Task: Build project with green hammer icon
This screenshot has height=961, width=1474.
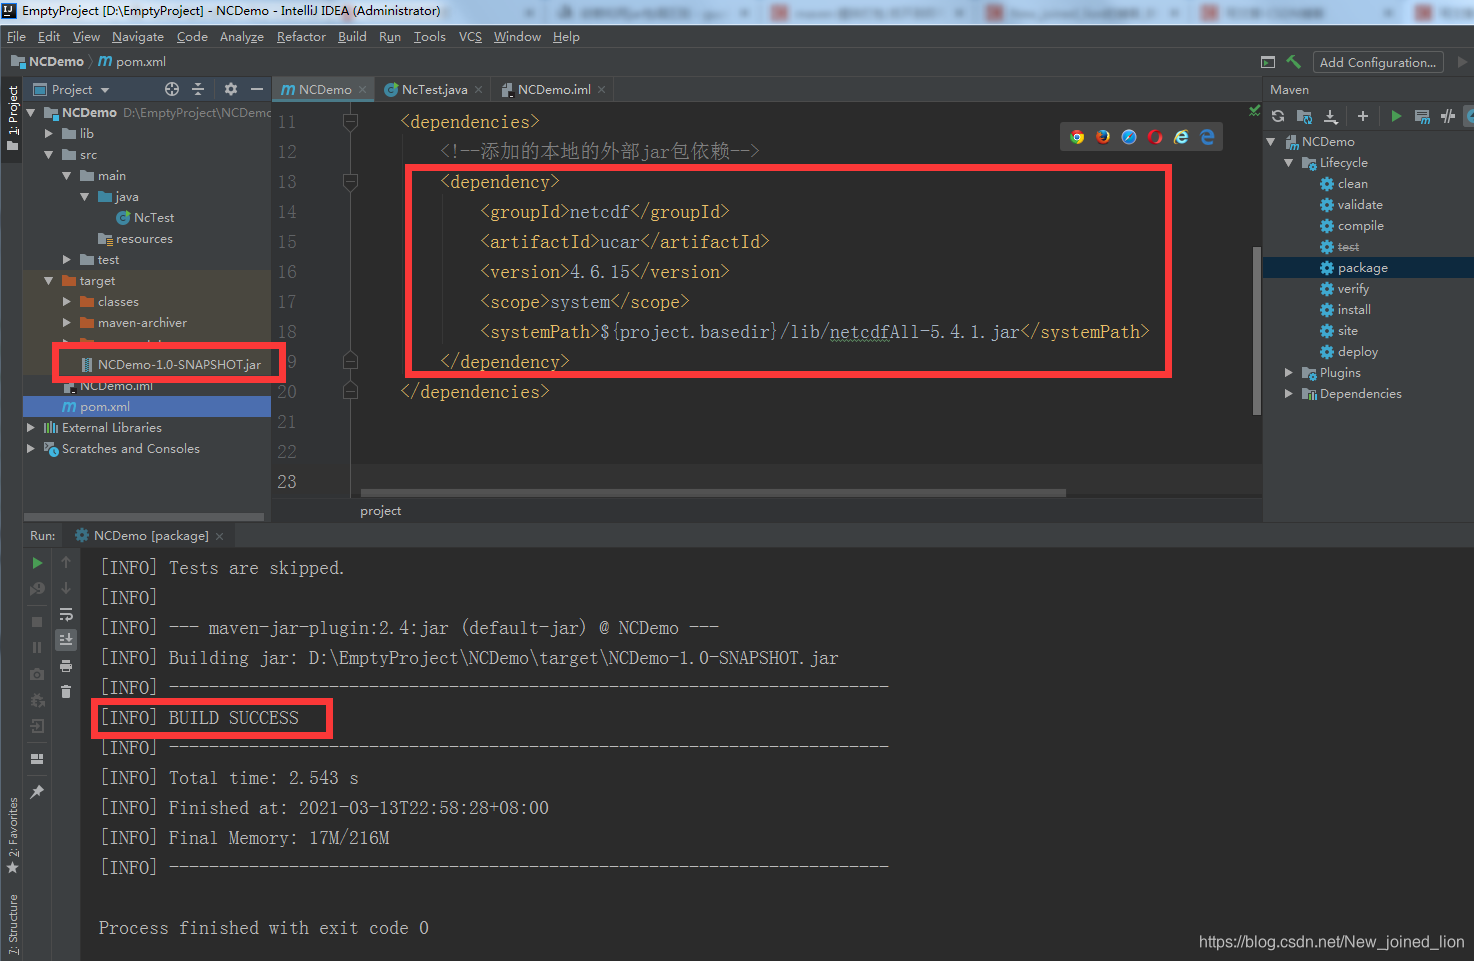Action: 1294,62
